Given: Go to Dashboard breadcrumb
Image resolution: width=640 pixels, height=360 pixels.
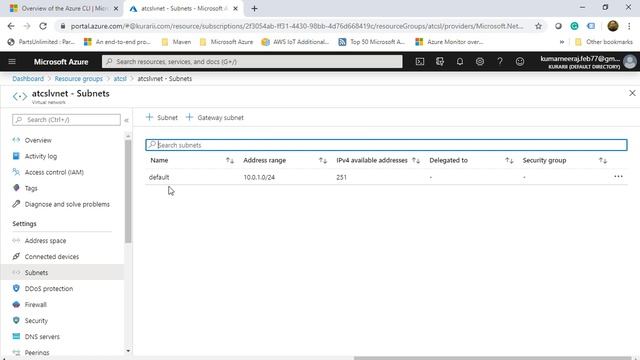Looking at the screenshot, I should 28,78.
